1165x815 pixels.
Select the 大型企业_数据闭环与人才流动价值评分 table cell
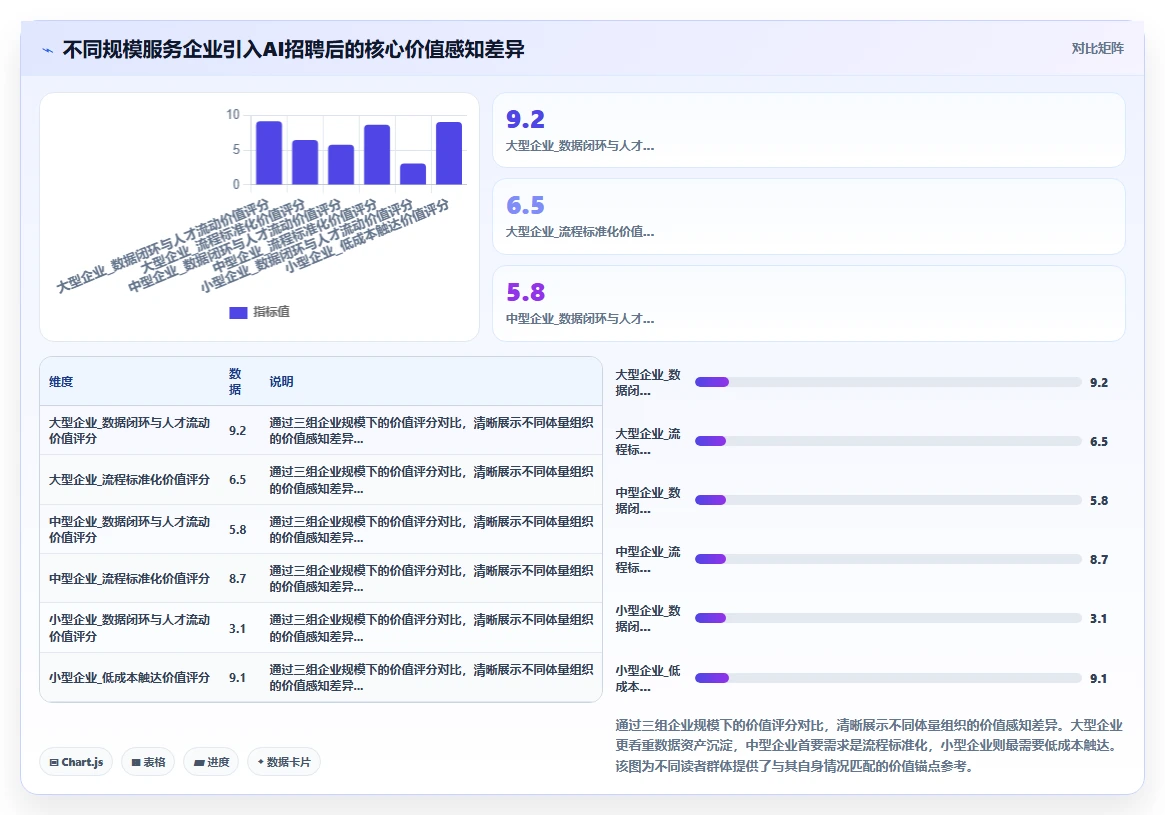(130, 430)
